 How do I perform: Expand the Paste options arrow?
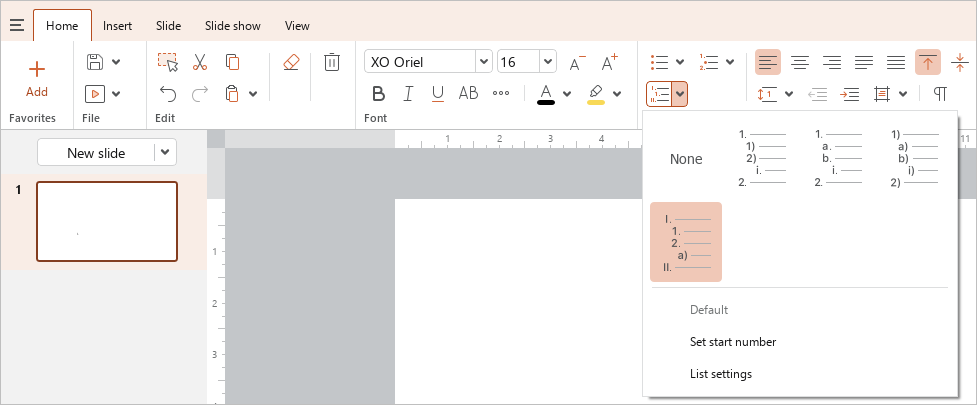pyautogui.click(x=253, y=94)
